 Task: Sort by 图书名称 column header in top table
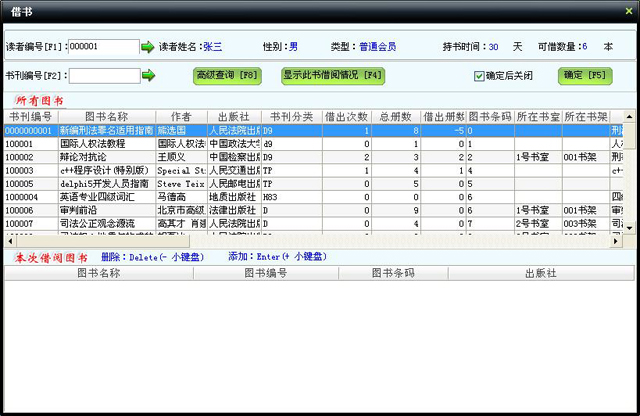coord(106,117)
